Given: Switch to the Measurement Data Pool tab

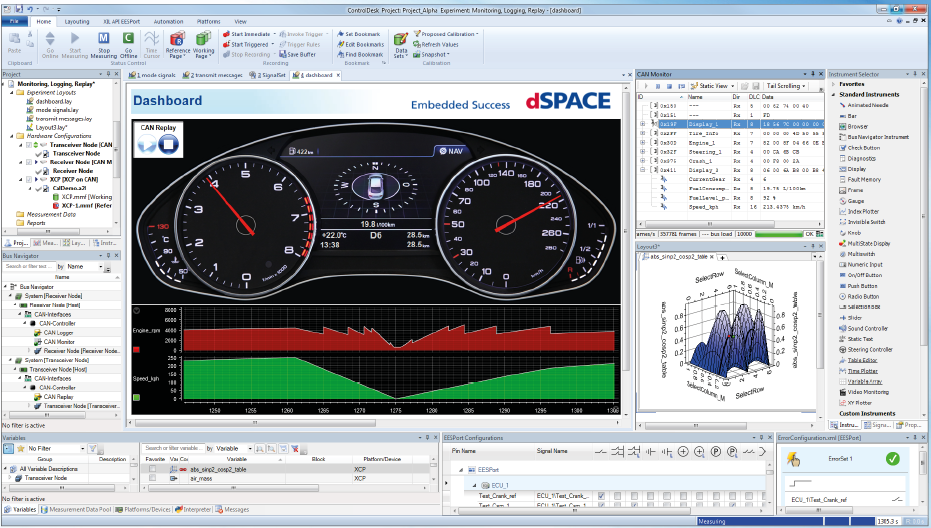Looking at the screenshot, I should [x=75, y=510].
